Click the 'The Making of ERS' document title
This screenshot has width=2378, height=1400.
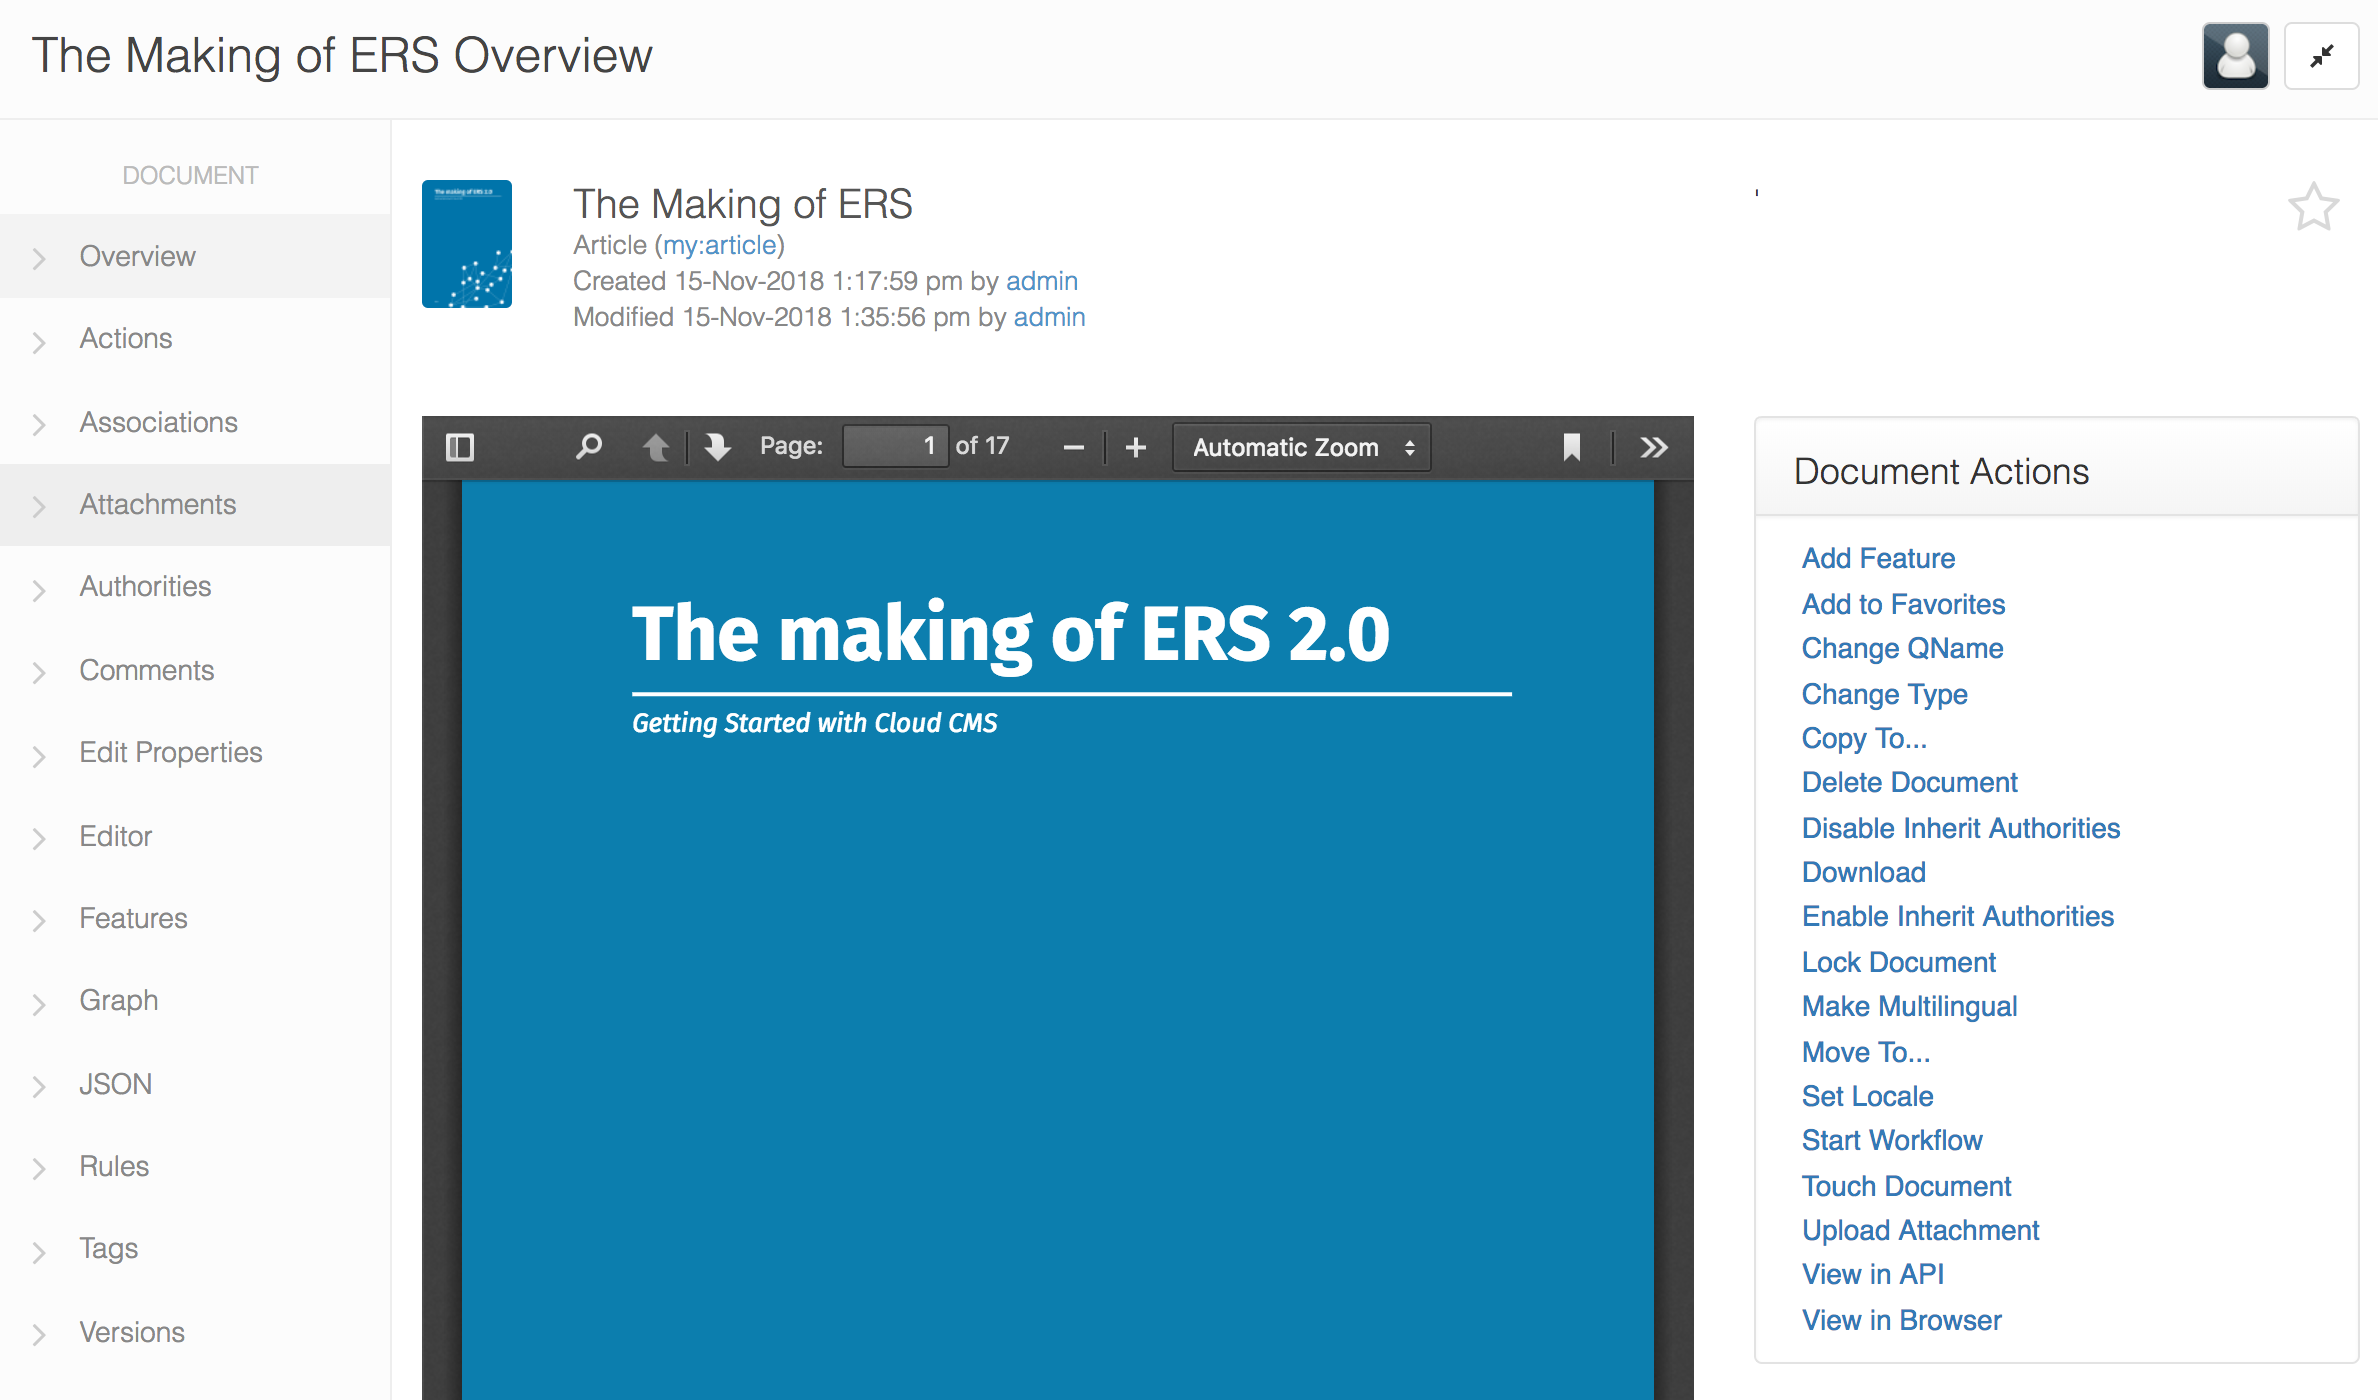tap(742, 204)
